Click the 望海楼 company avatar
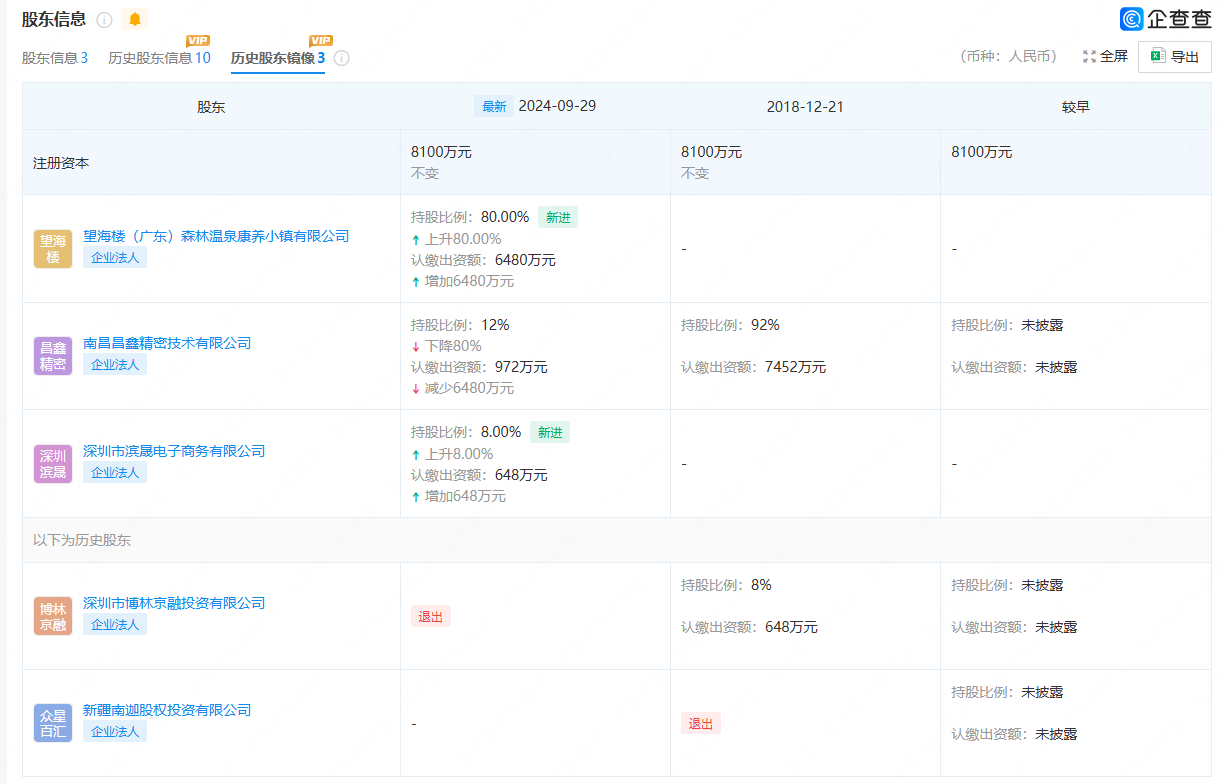This screenshot has width=1222, height=784. tap(53, 249)
